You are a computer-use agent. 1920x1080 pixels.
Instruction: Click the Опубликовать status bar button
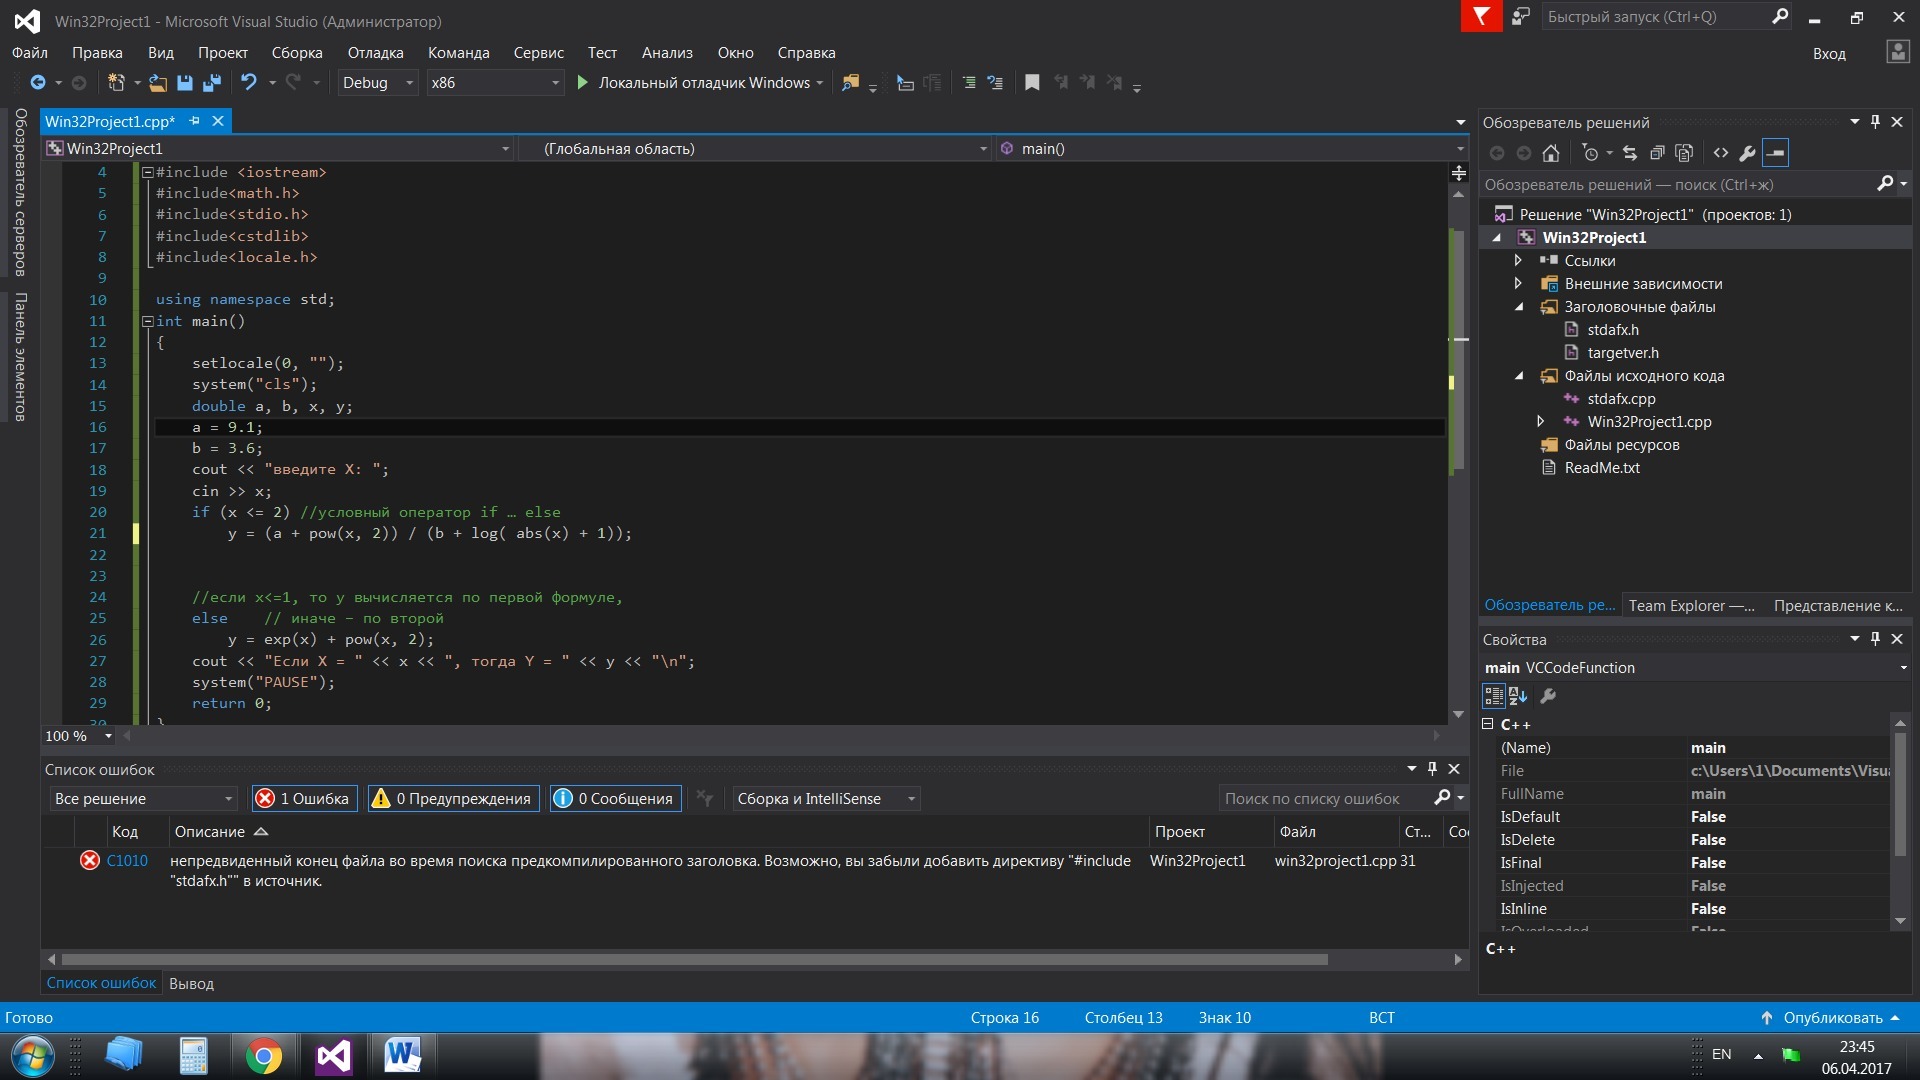(1832, 1018)
